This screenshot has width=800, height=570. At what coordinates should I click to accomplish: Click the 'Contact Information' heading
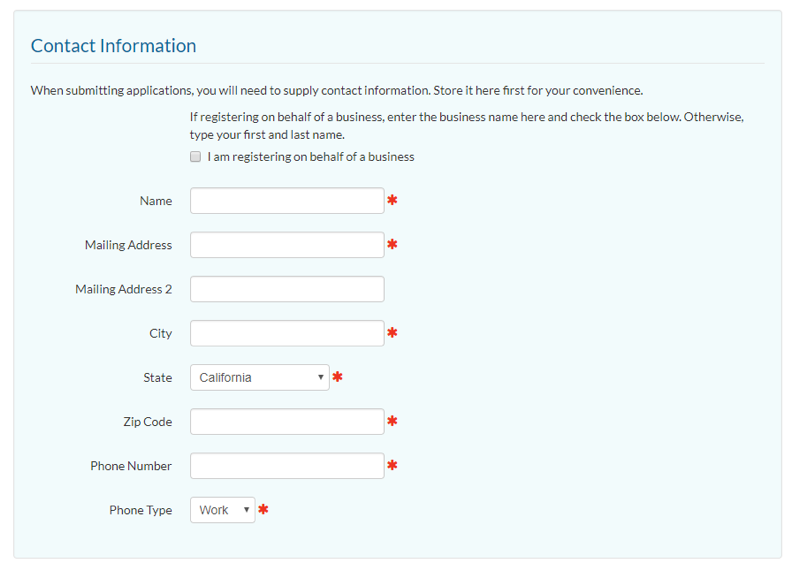click(113, 46)
